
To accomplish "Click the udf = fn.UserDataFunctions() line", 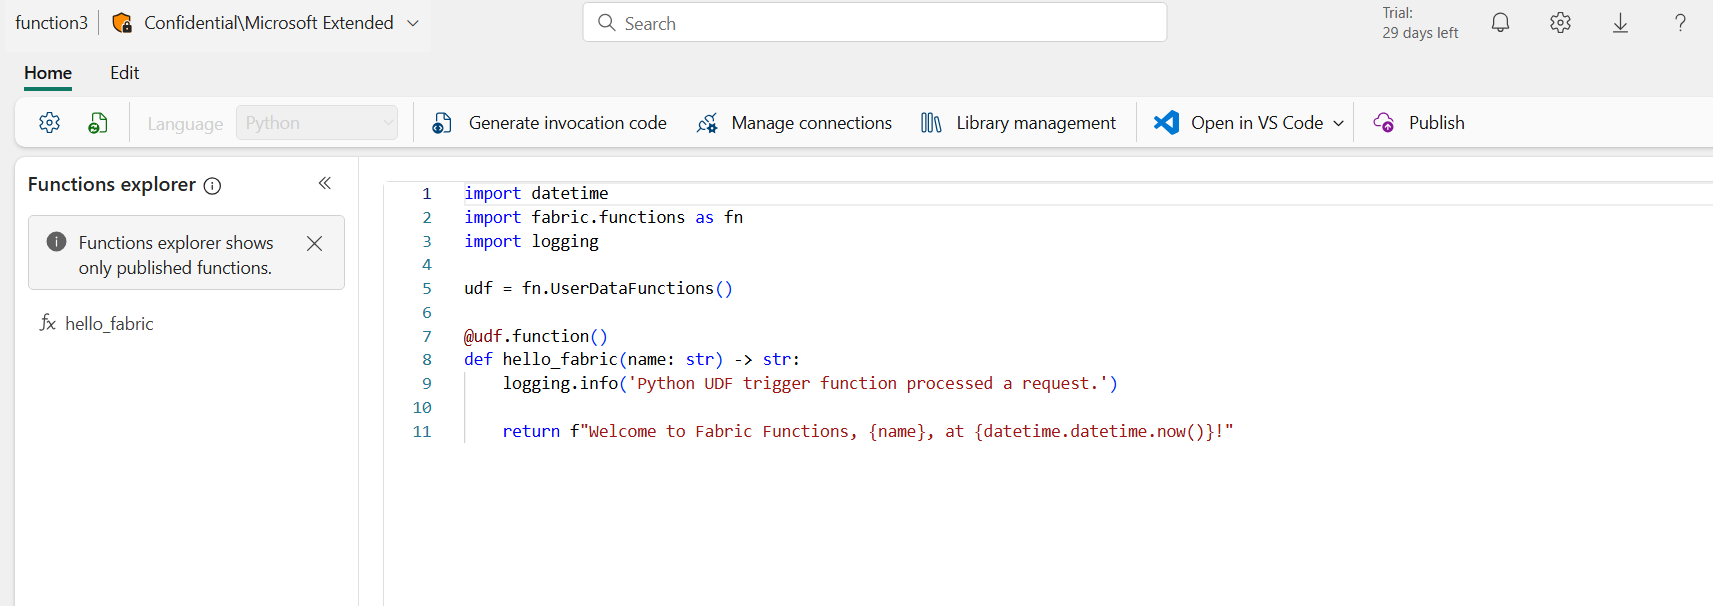I will (598, 288).
